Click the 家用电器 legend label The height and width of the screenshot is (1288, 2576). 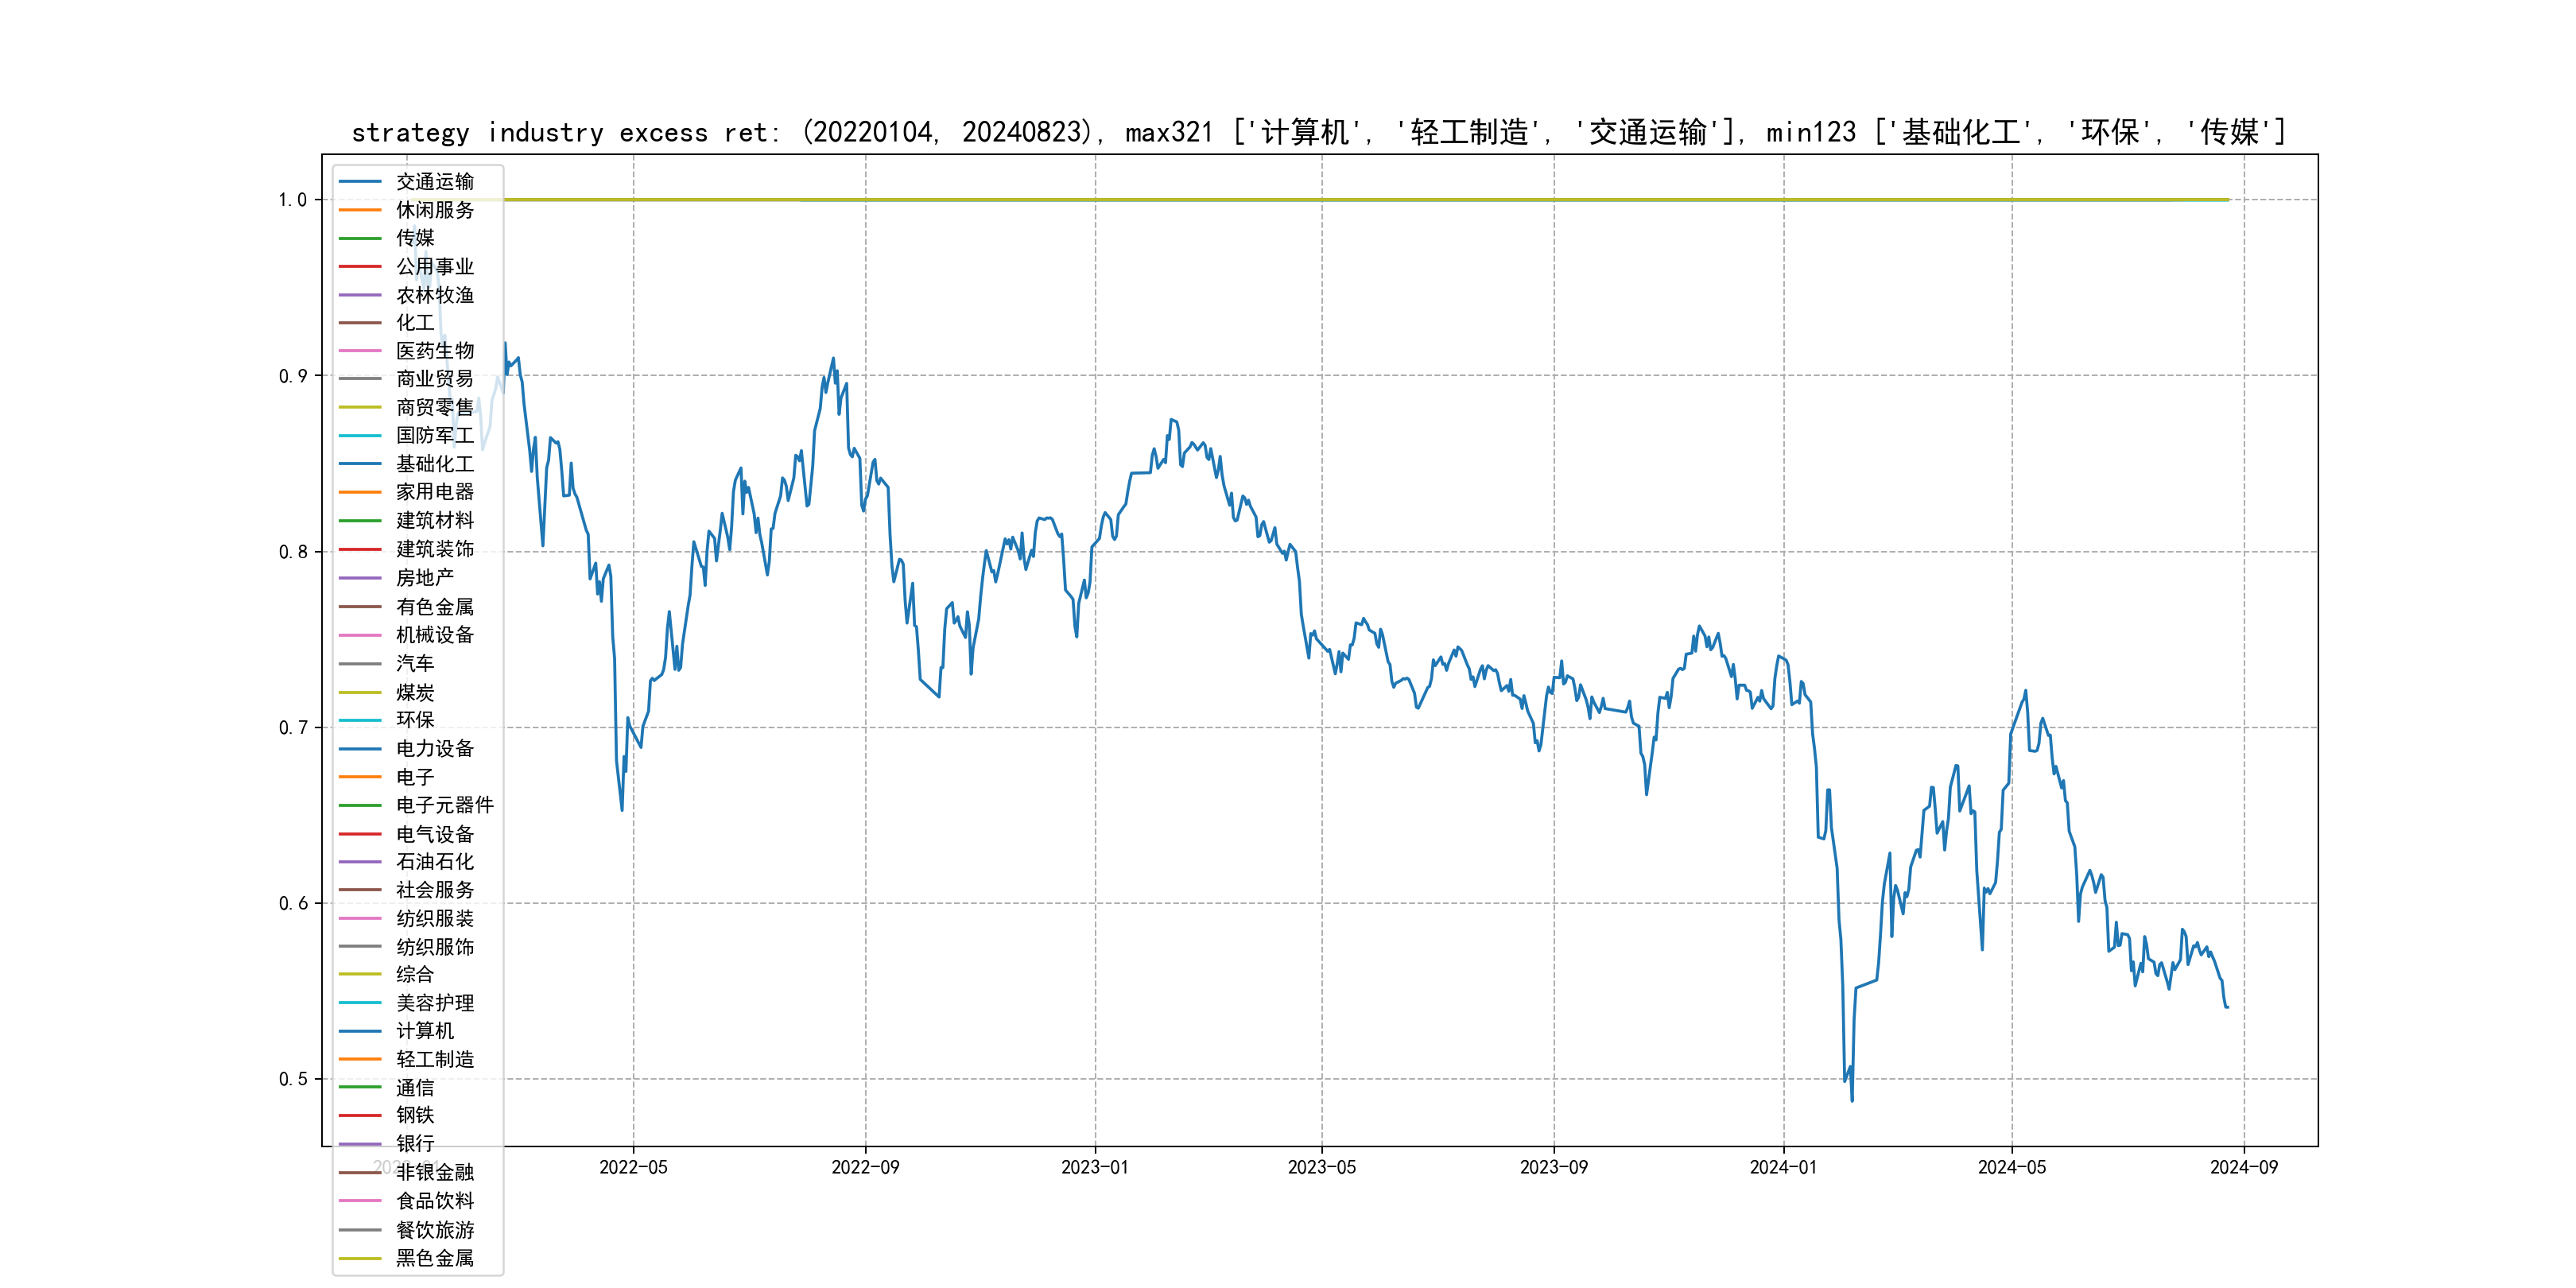(x=434, y=492)
